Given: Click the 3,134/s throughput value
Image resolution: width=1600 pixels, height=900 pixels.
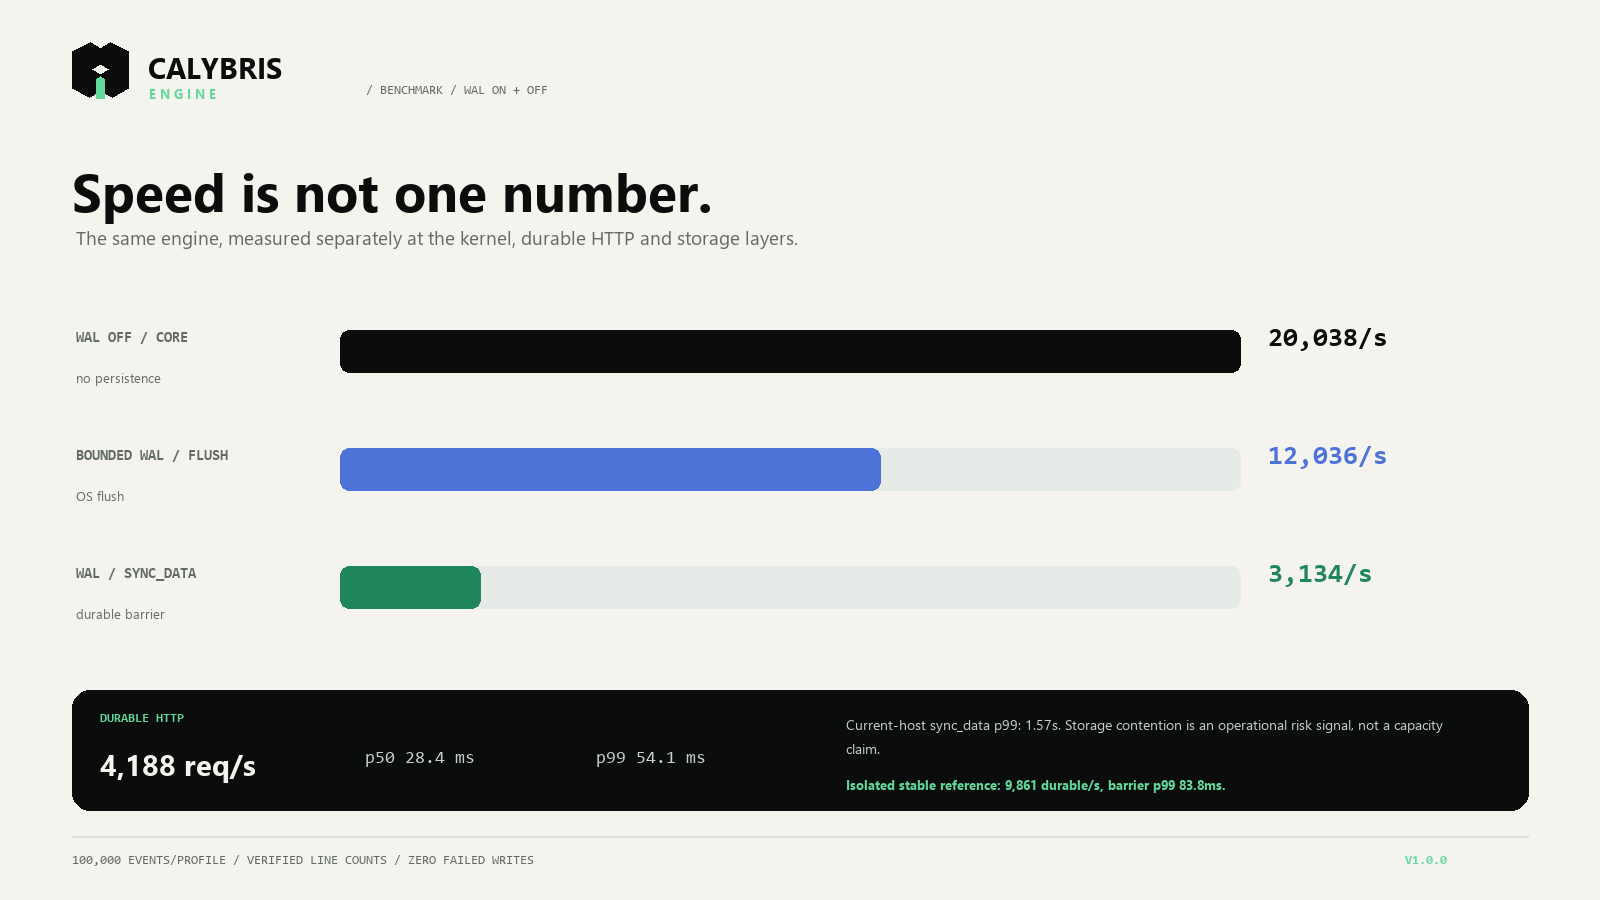Looking at the screenshot, I should 1320,574.
